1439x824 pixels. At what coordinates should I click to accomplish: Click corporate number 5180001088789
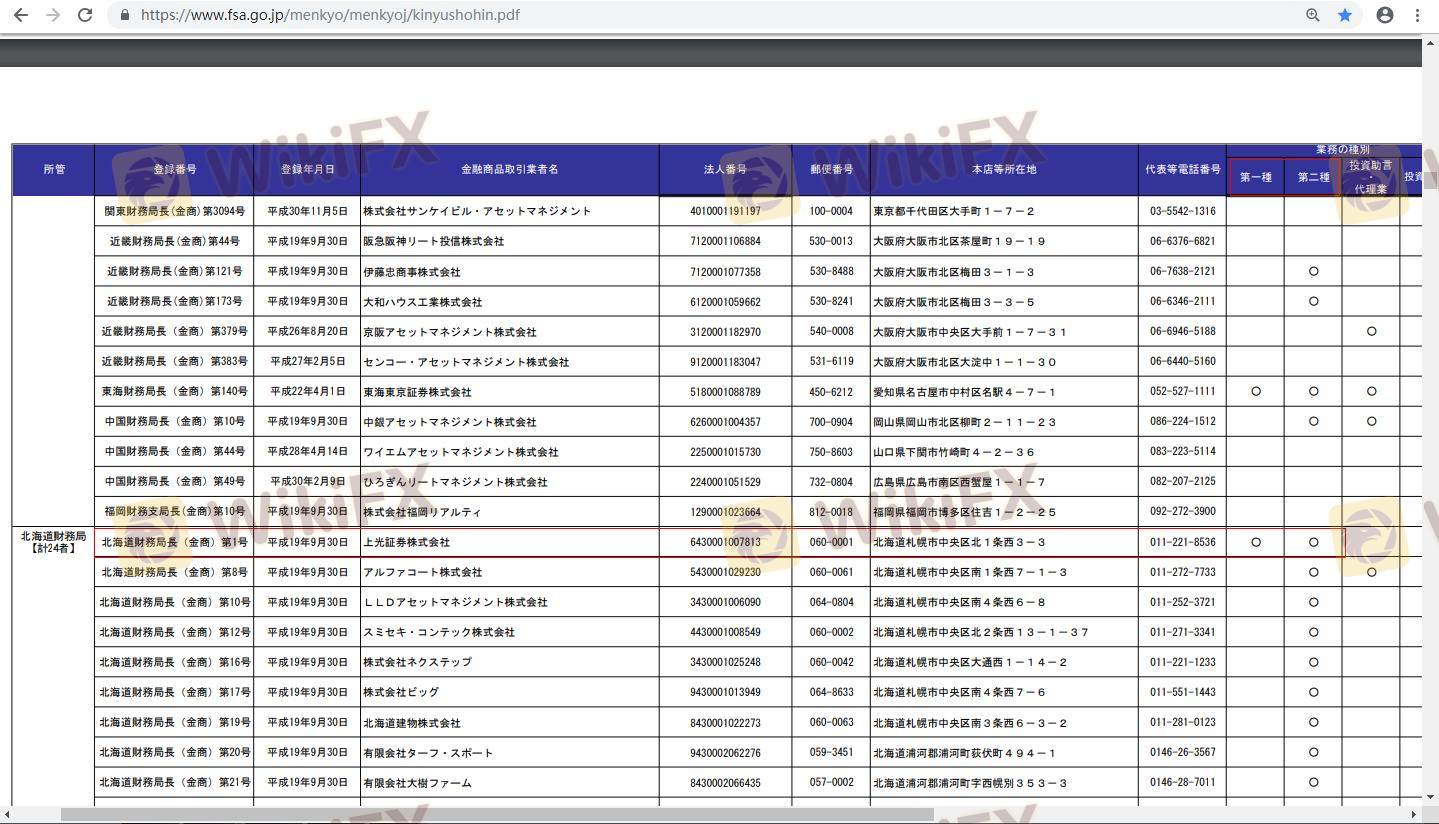pyautogui.click(x=725, y=391)
